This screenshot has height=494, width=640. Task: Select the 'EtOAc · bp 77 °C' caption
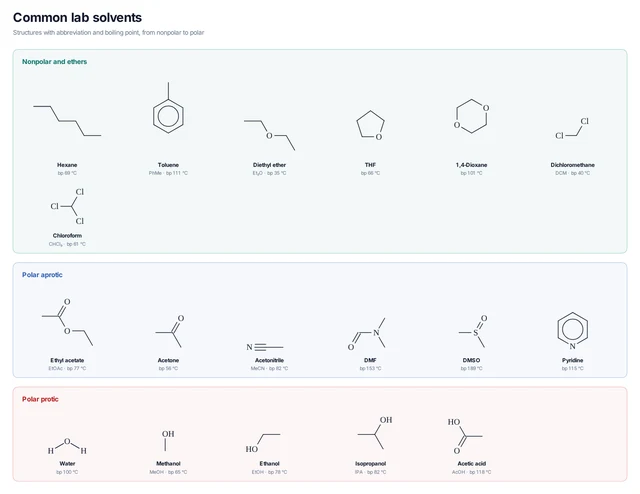67,368
